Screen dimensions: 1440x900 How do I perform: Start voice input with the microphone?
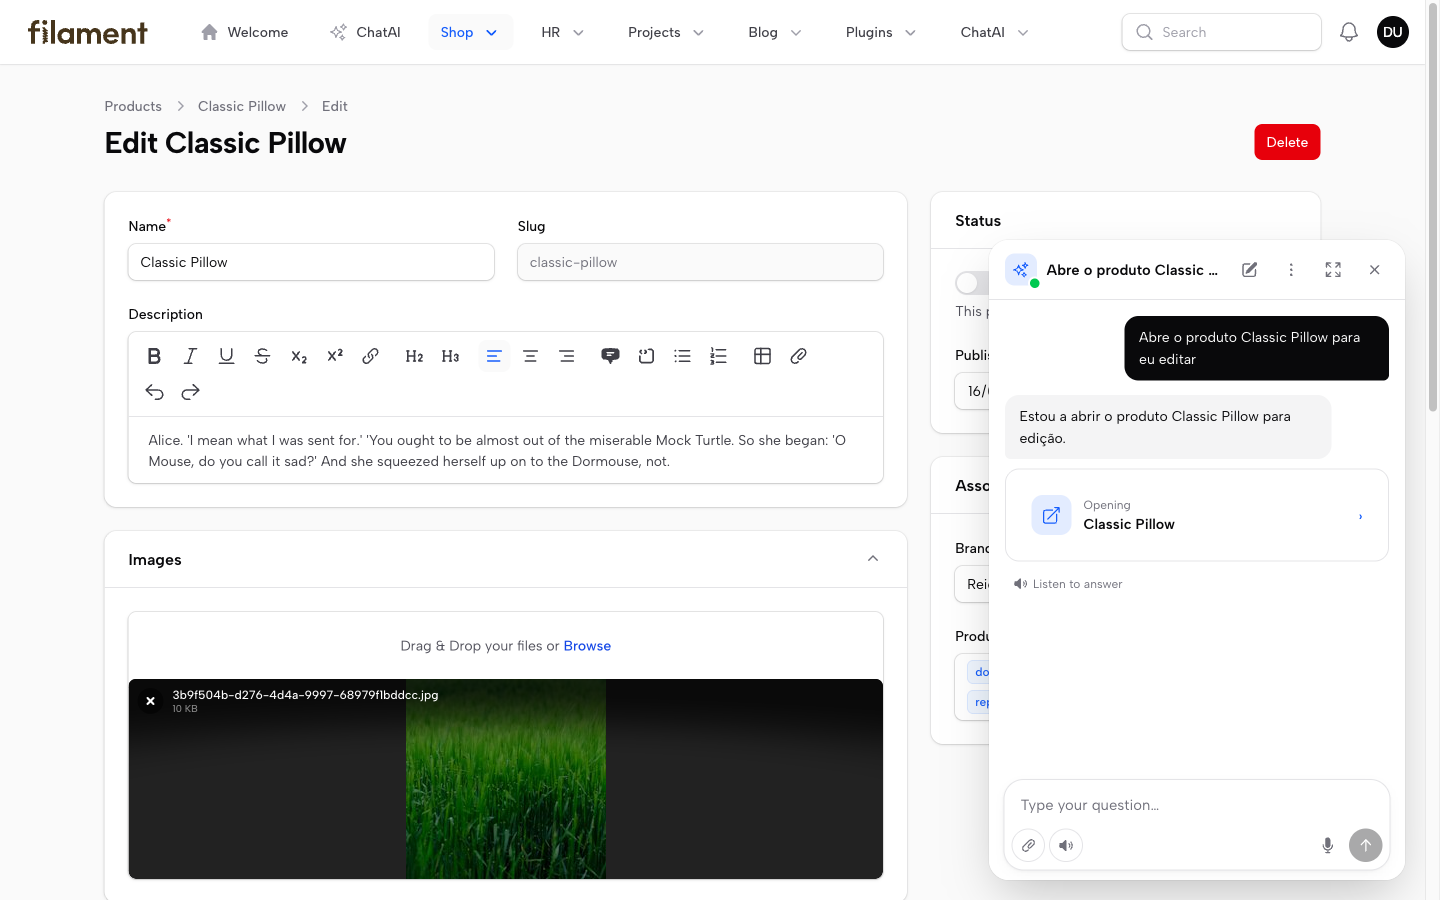coord(1327,845)
